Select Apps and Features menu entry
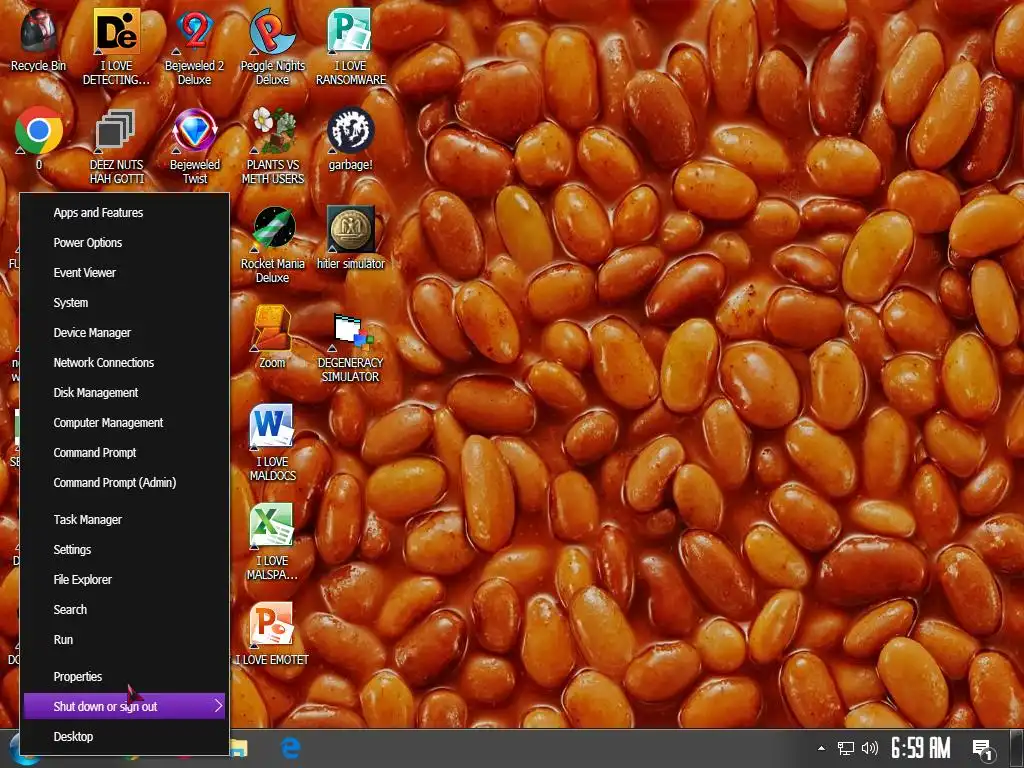The width and height of the screenshot is (1024, 768). pyautogui.click(x=125, y=212)
